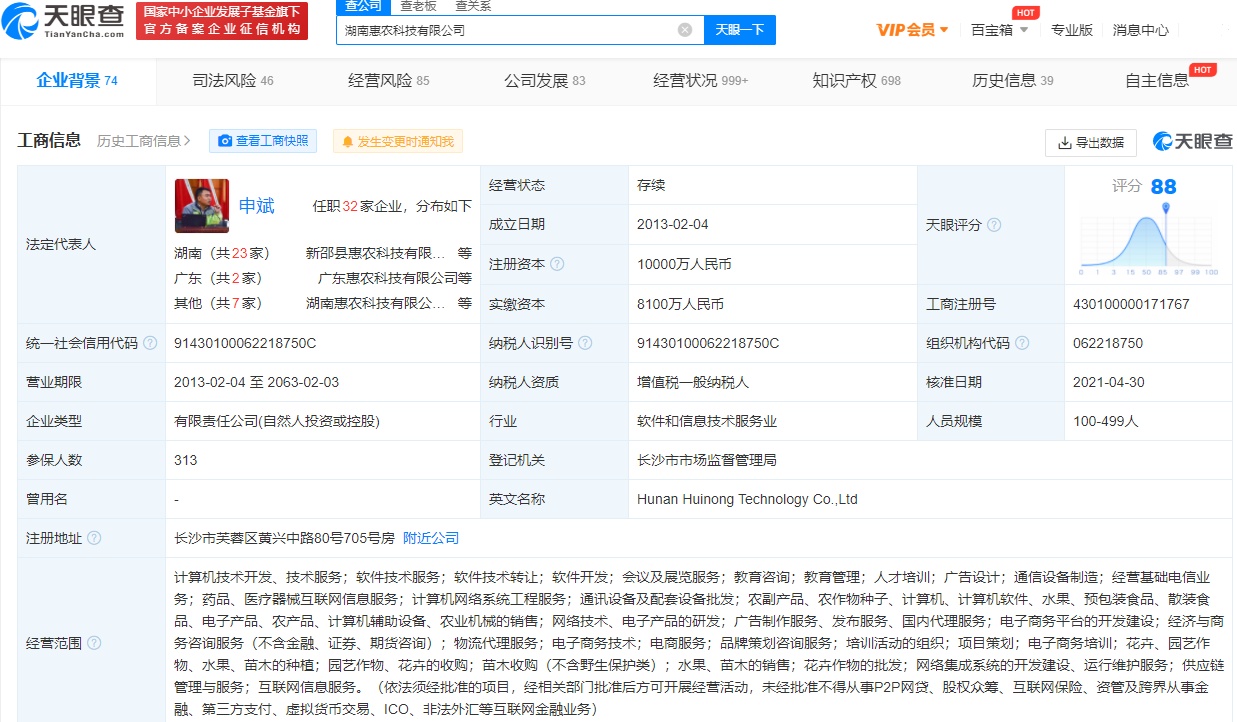Click the 行业 value 软件和信息技术服务业
The height and width of the screenshot is (722, 1237).
point(707,422)
